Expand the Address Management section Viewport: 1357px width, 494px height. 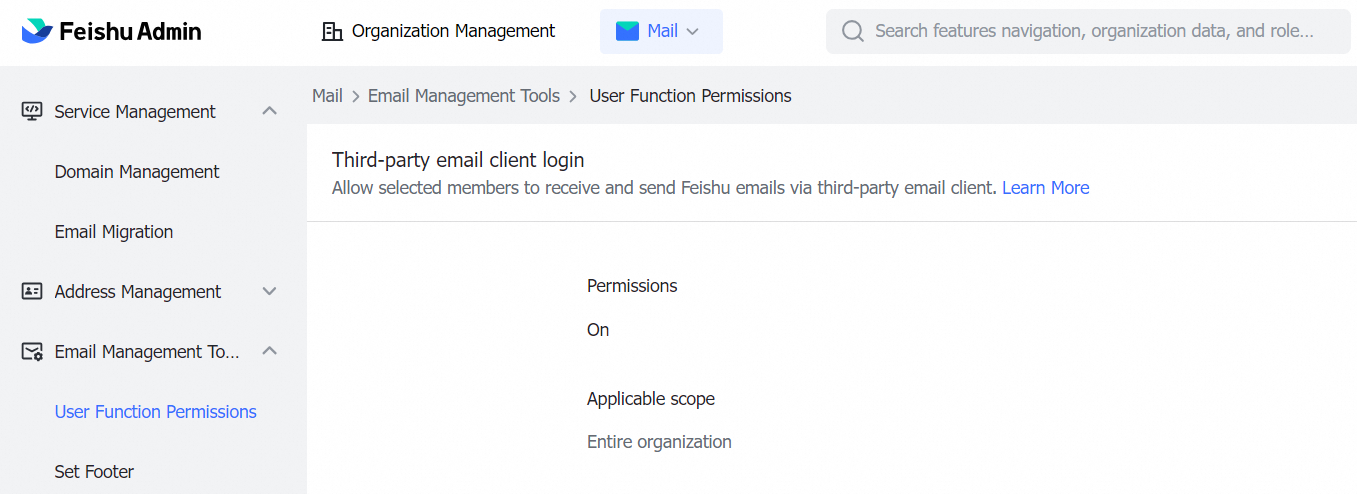pyautogui.click(x=269, y=291)
